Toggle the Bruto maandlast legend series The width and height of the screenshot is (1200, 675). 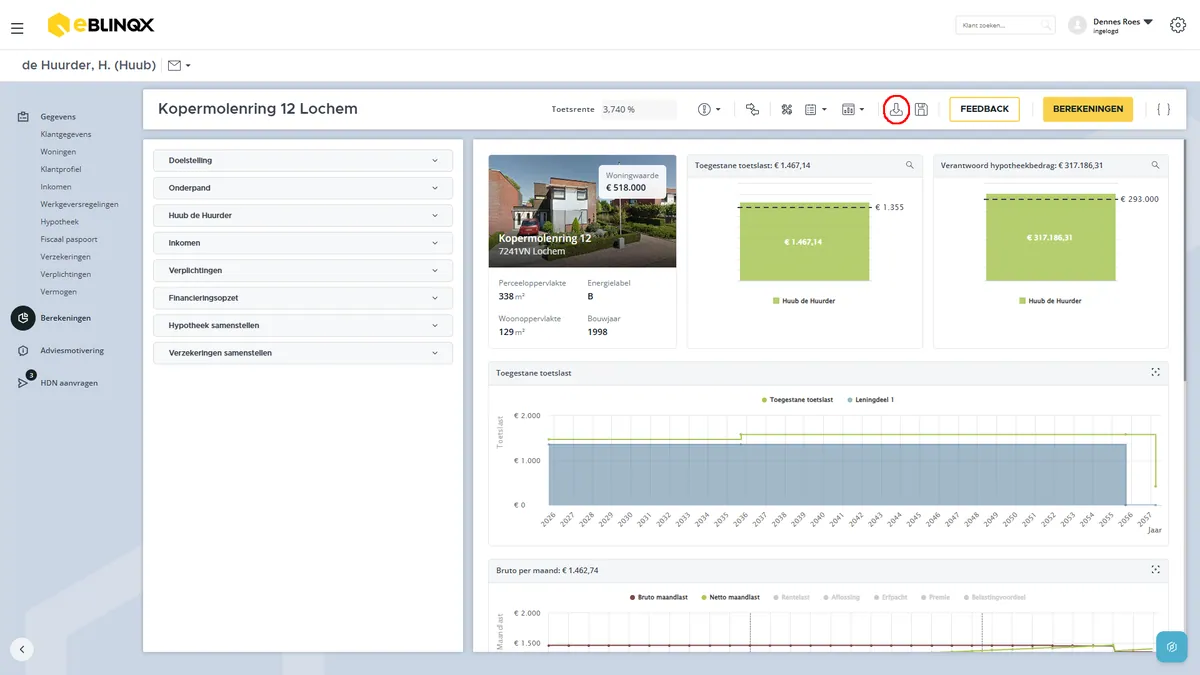pyautogui.click(x=660, y=597)
